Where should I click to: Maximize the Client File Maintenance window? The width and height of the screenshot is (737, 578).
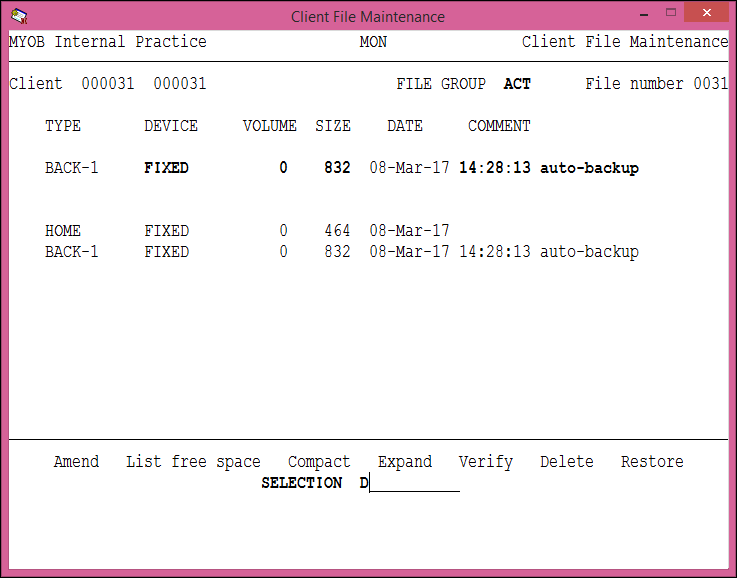click(x=671, y=13)
